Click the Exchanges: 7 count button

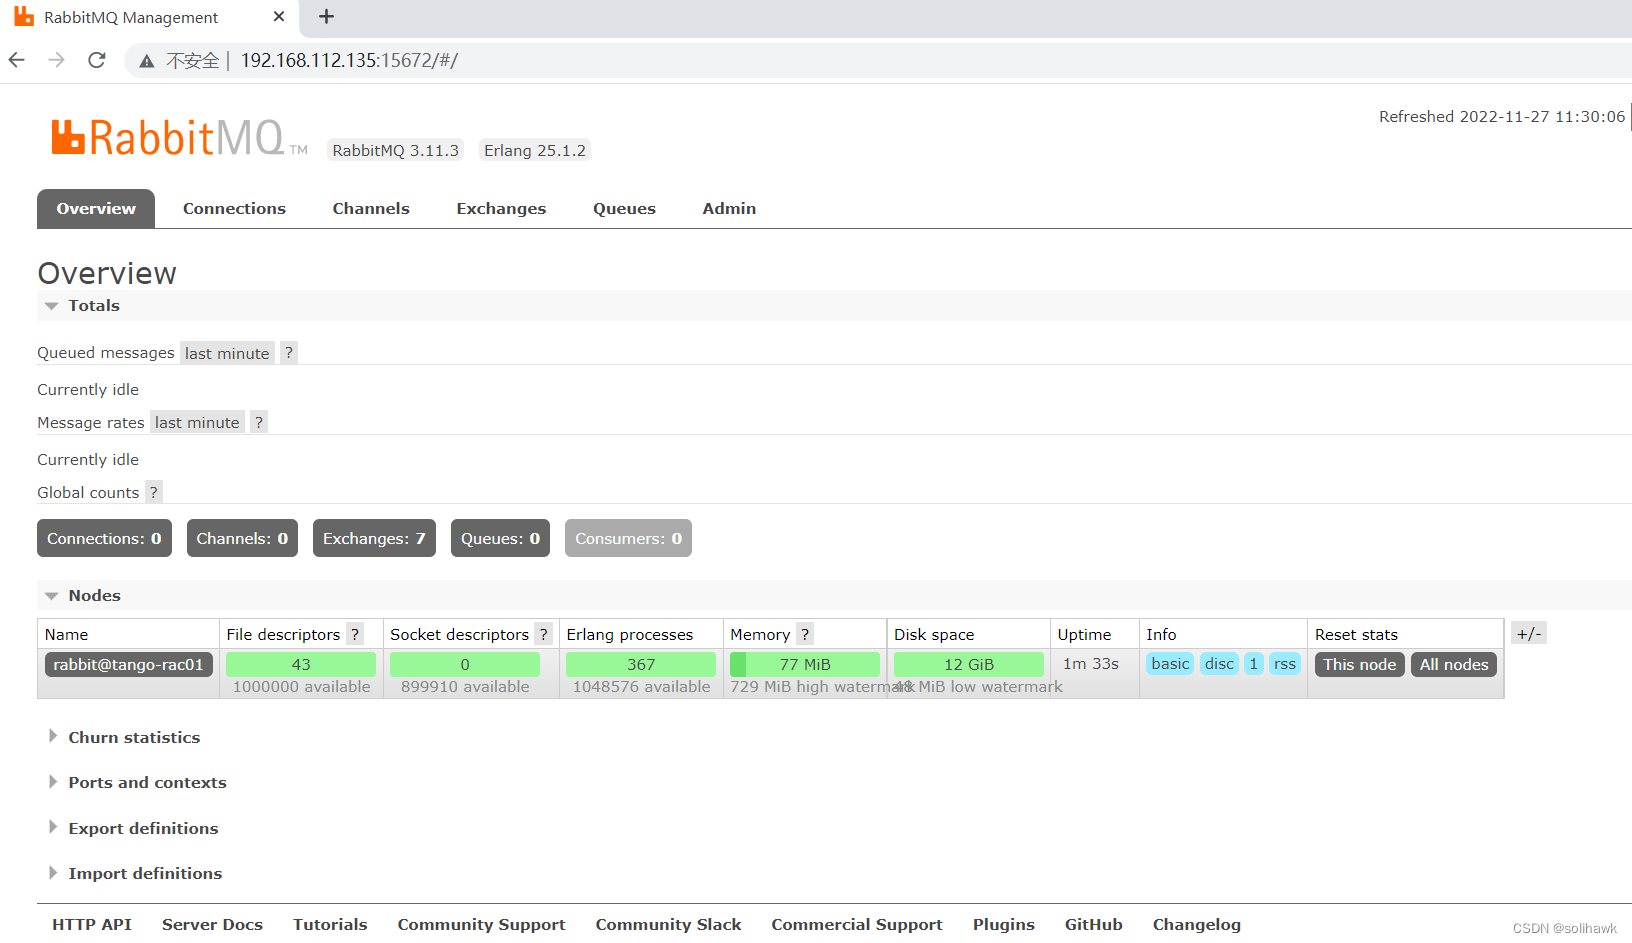point(374,538)
